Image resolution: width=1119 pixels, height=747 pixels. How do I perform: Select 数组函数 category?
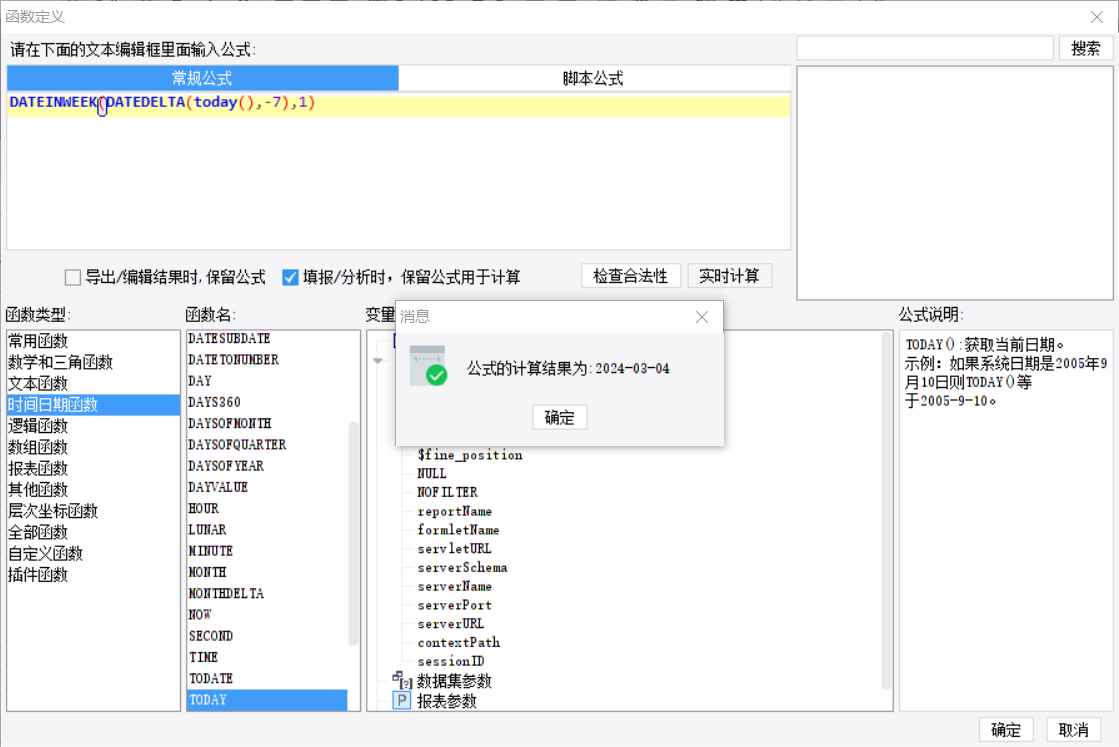coord(93,447)
